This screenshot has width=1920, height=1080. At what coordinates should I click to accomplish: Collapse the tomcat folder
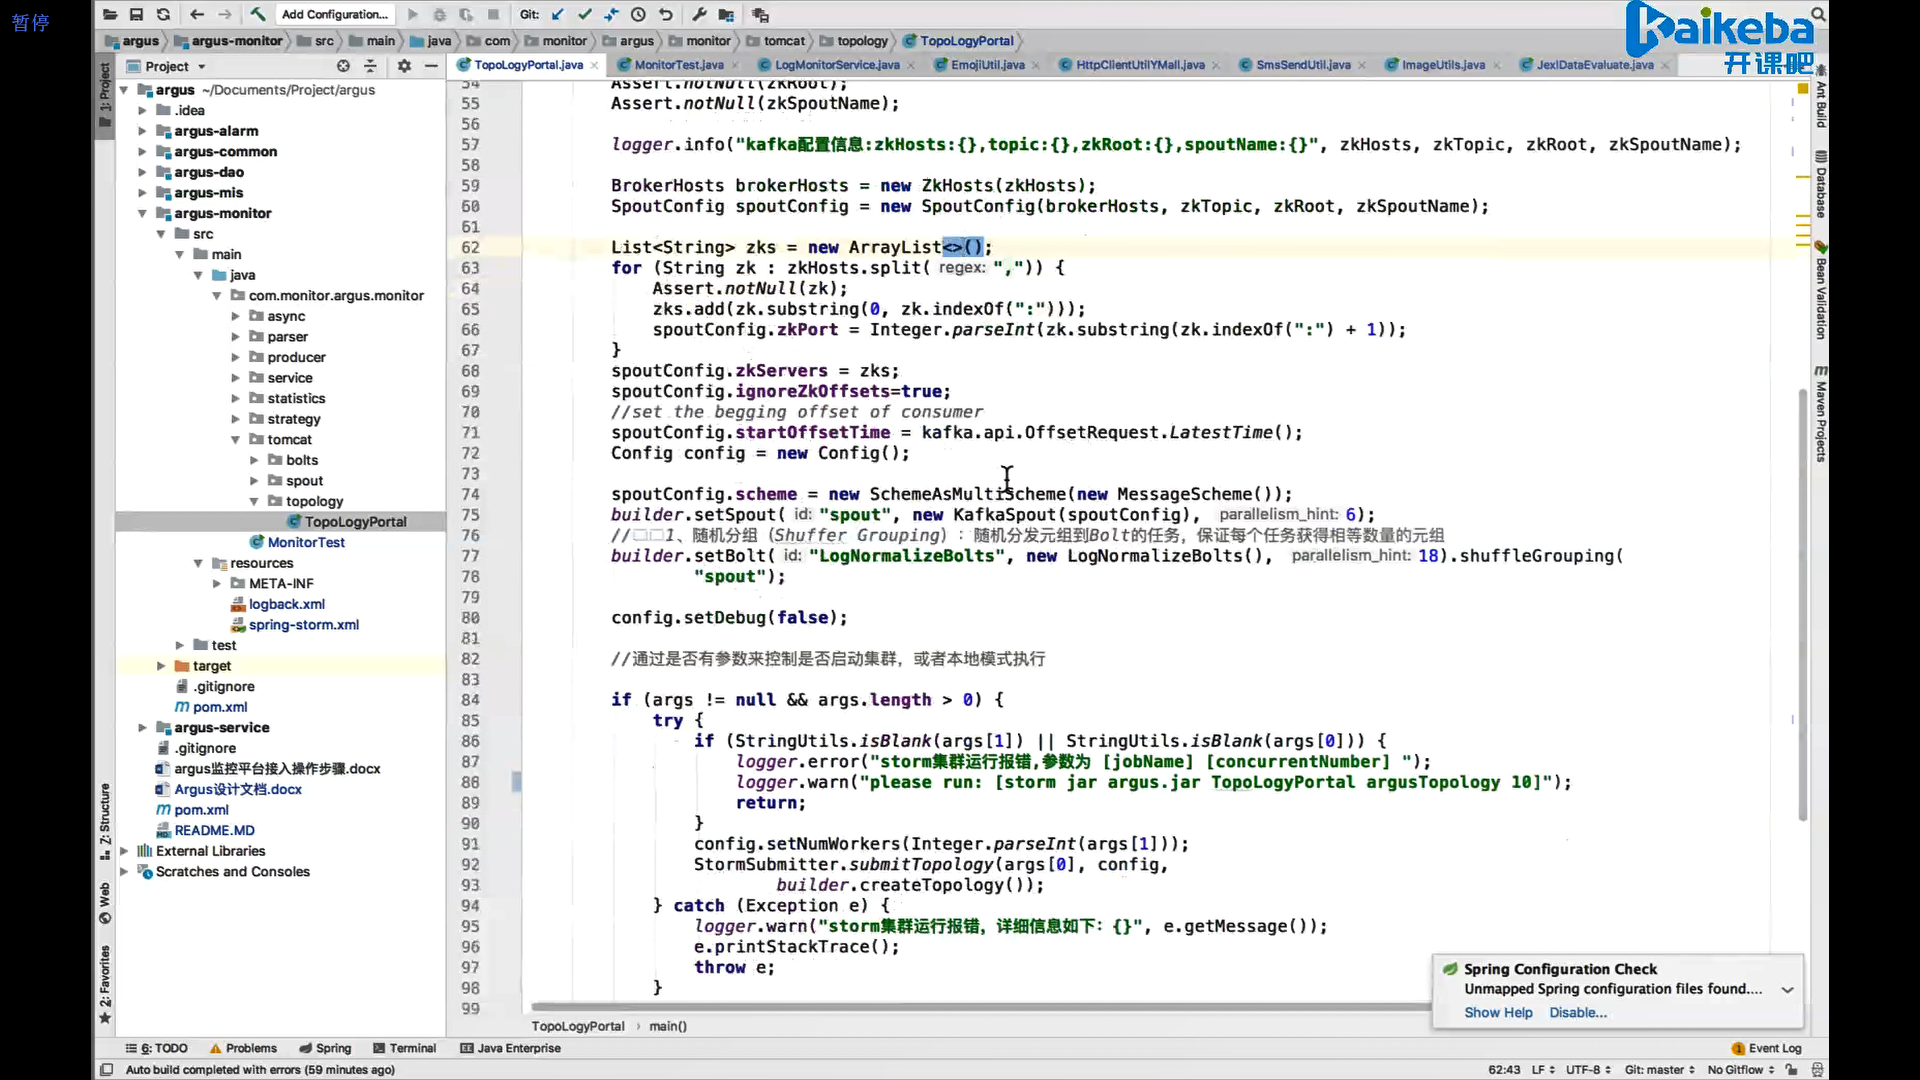click(236, 440)
